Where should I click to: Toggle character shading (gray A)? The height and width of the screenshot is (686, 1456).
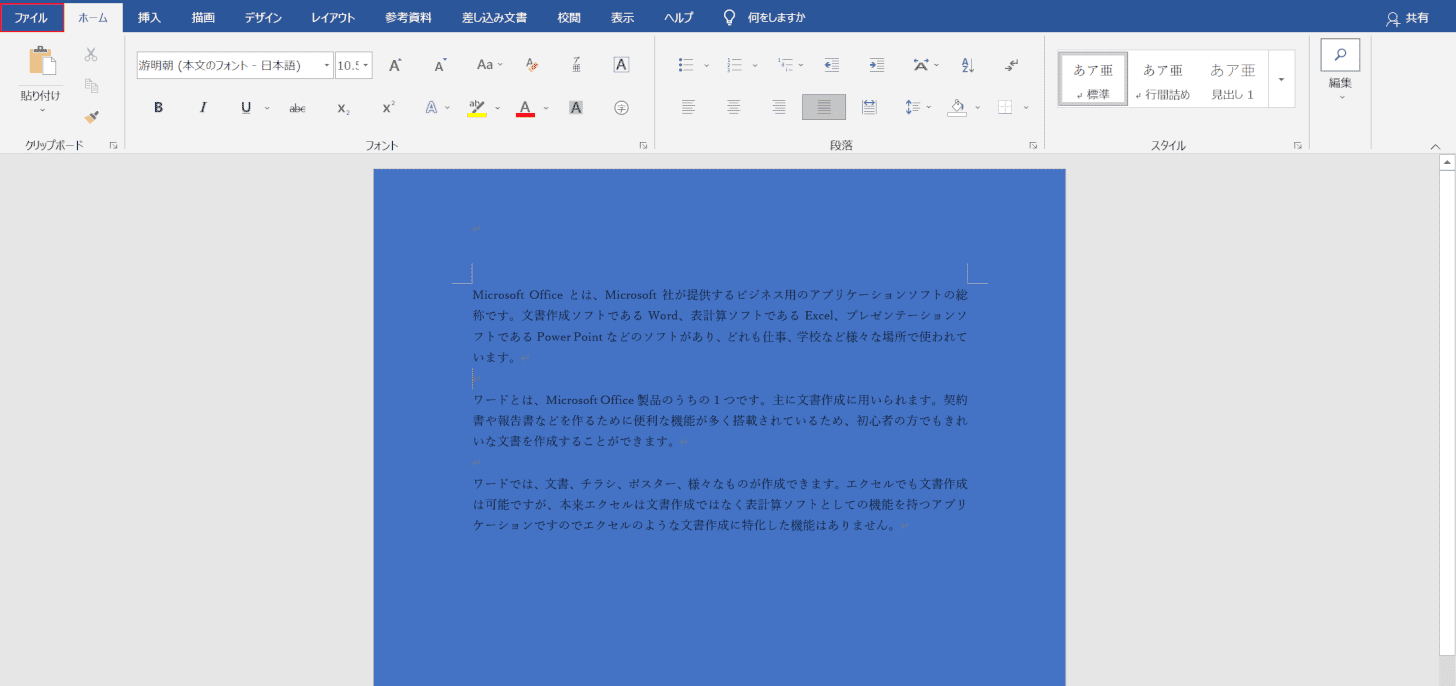[576, 108]
